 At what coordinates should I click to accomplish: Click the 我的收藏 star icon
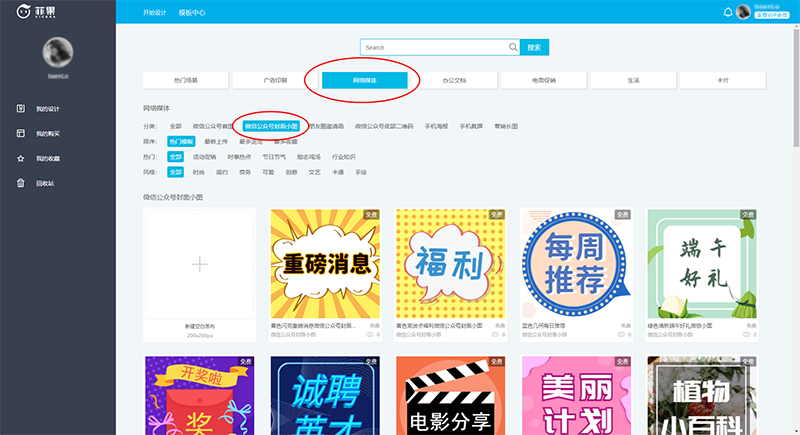(x=20, y=158)
